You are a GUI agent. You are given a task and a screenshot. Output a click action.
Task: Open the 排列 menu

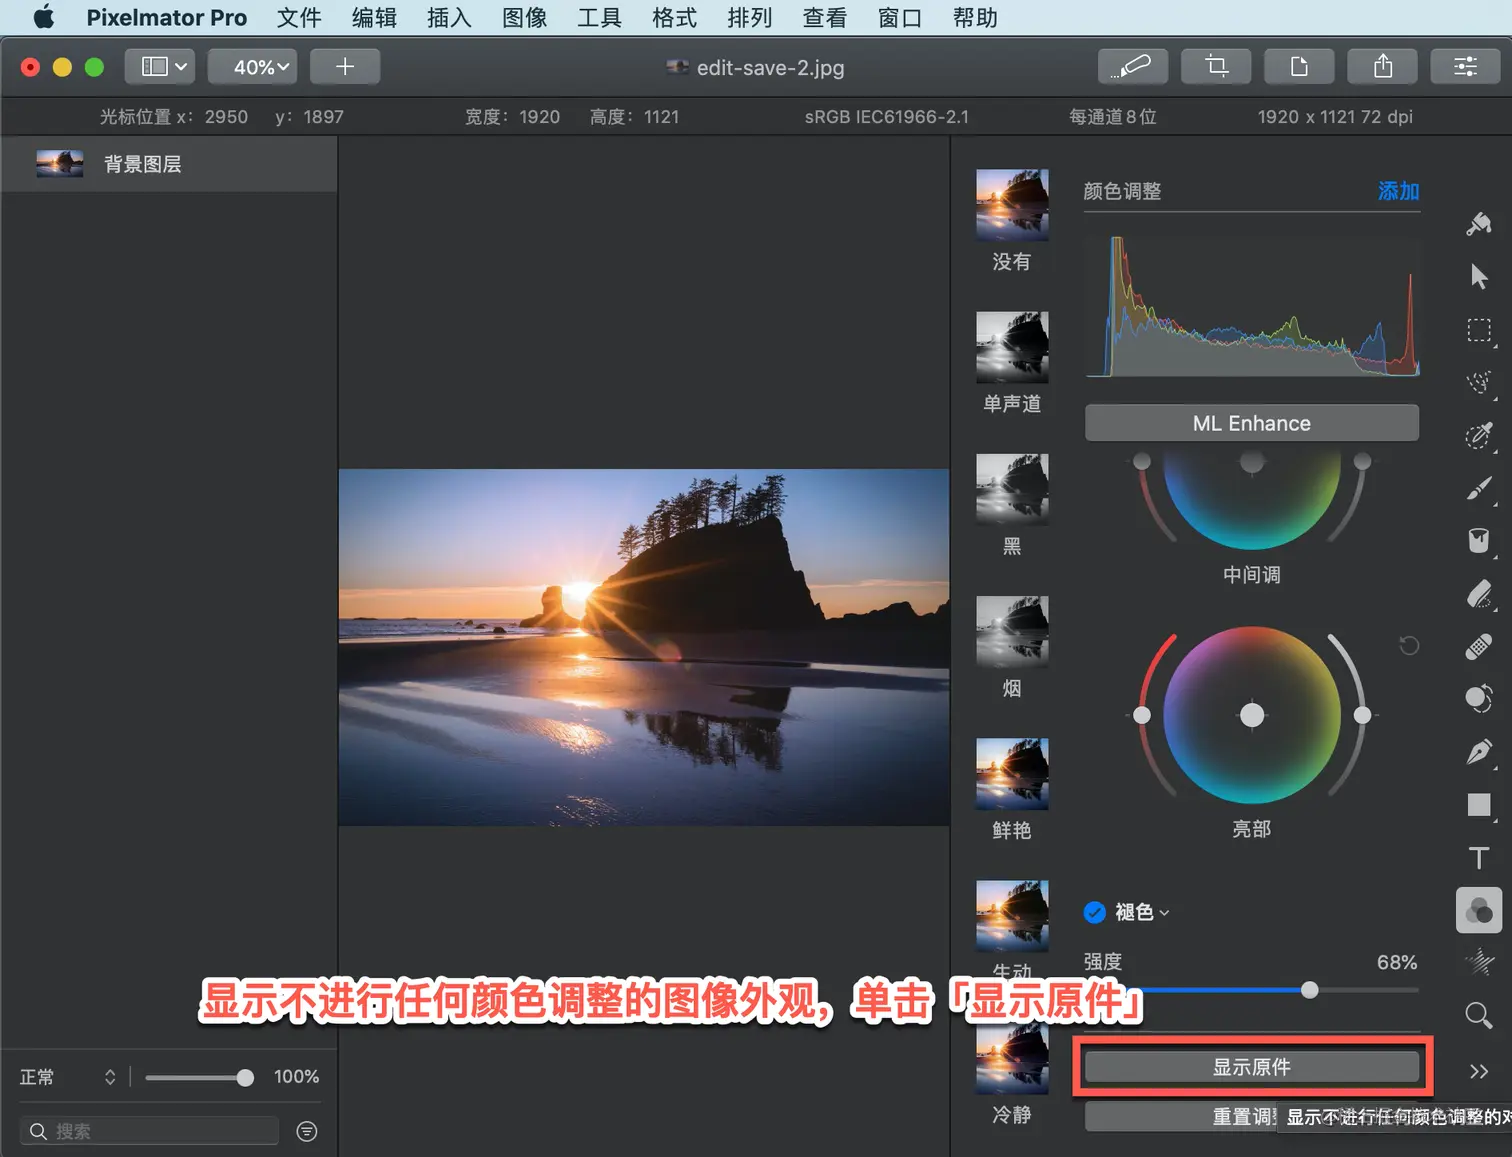[x=750, y=17]
